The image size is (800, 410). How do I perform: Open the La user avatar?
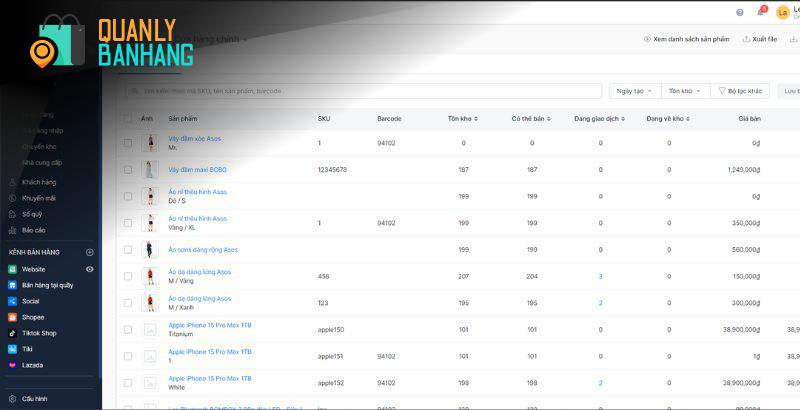pyautogui.click(x=782, y=13)
